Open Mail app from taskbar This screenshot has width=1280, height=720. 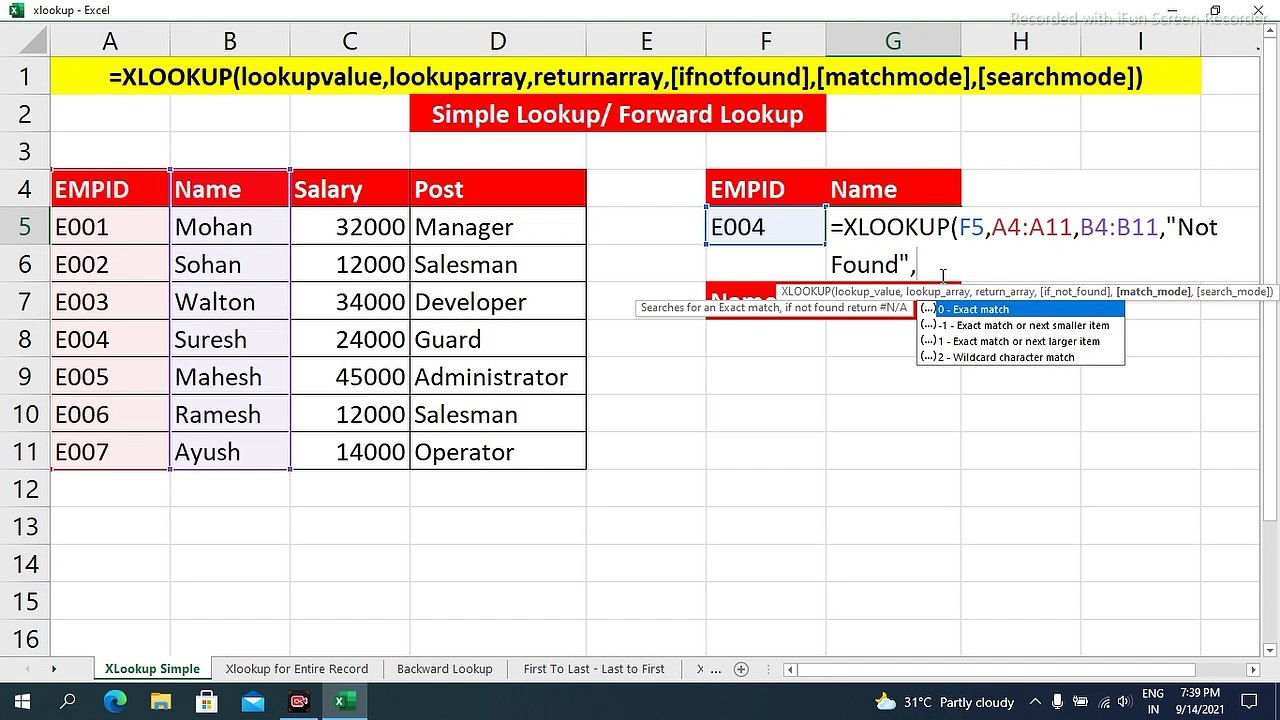pos(253,702)
